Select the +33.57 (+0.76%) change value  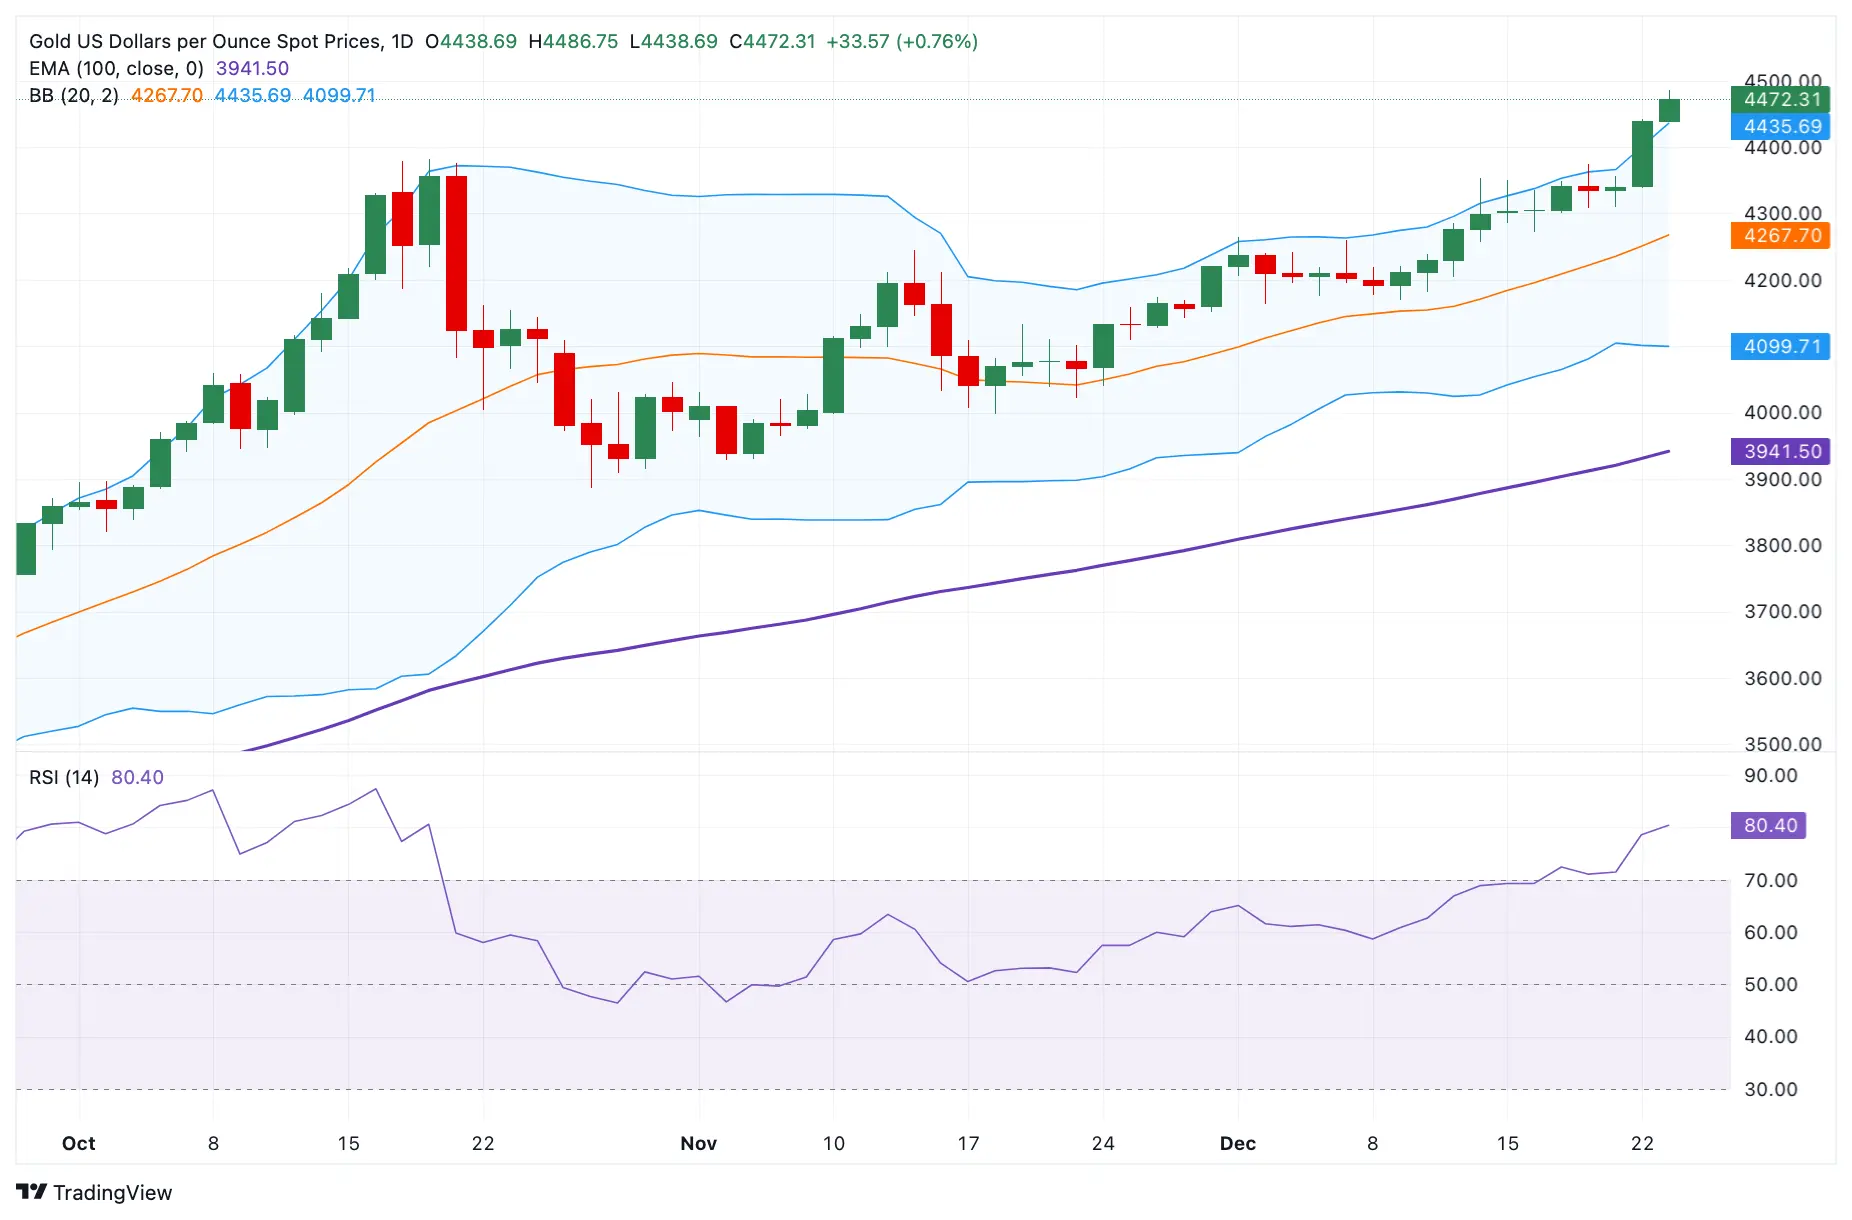point(902,41)
